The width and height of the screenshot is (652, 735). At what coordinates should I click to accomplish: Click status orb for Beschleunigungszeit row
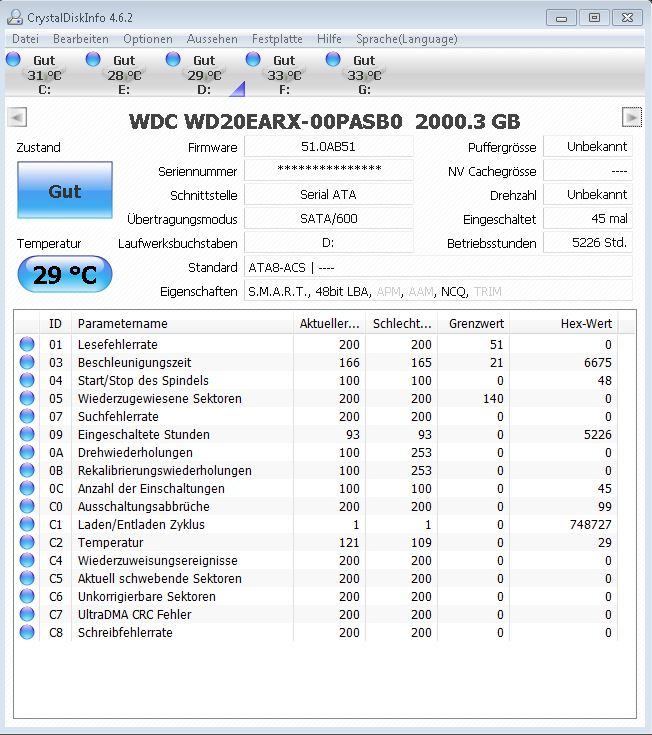27,362
